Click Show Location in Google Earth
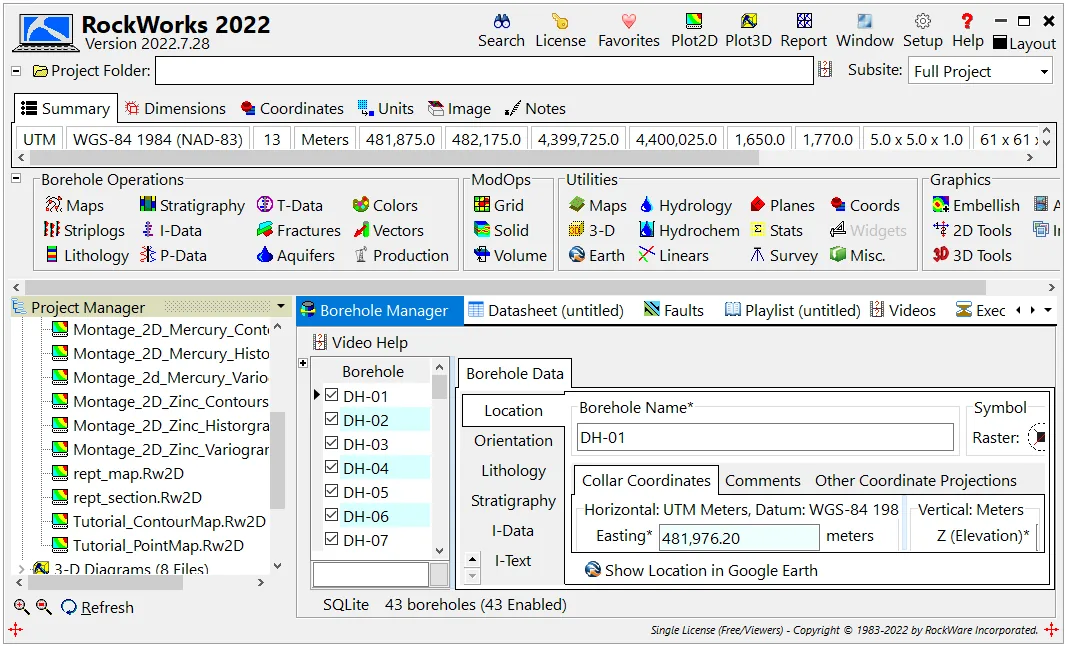1066x646 pixels. [x=701, y=571]
